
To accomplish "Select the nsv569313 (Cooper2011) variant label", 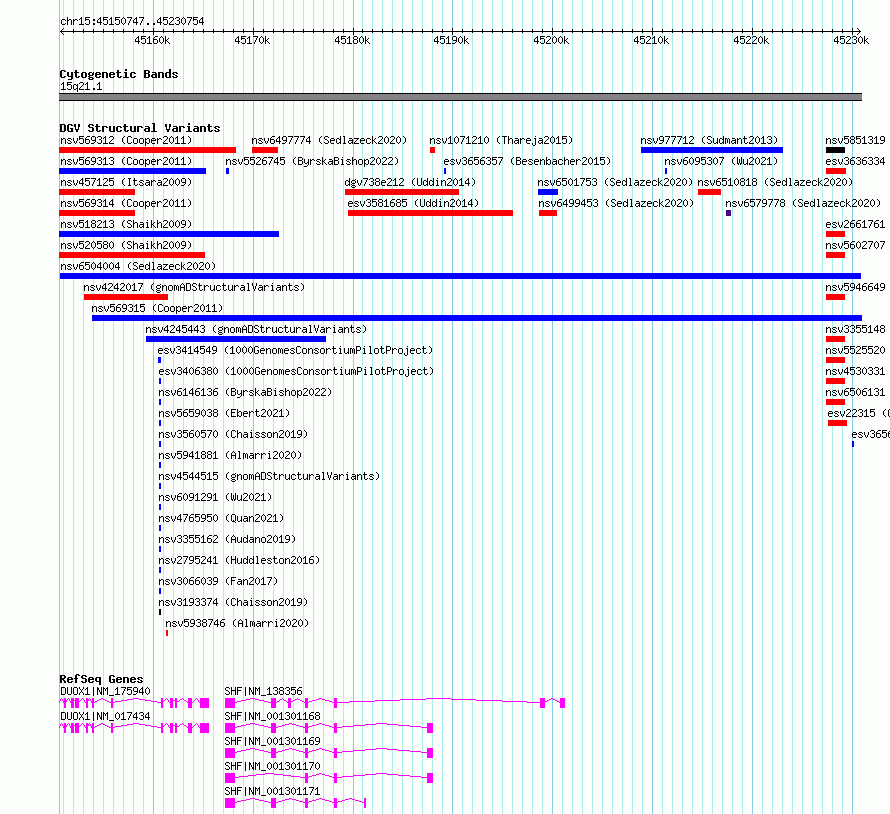I will 126,161.
